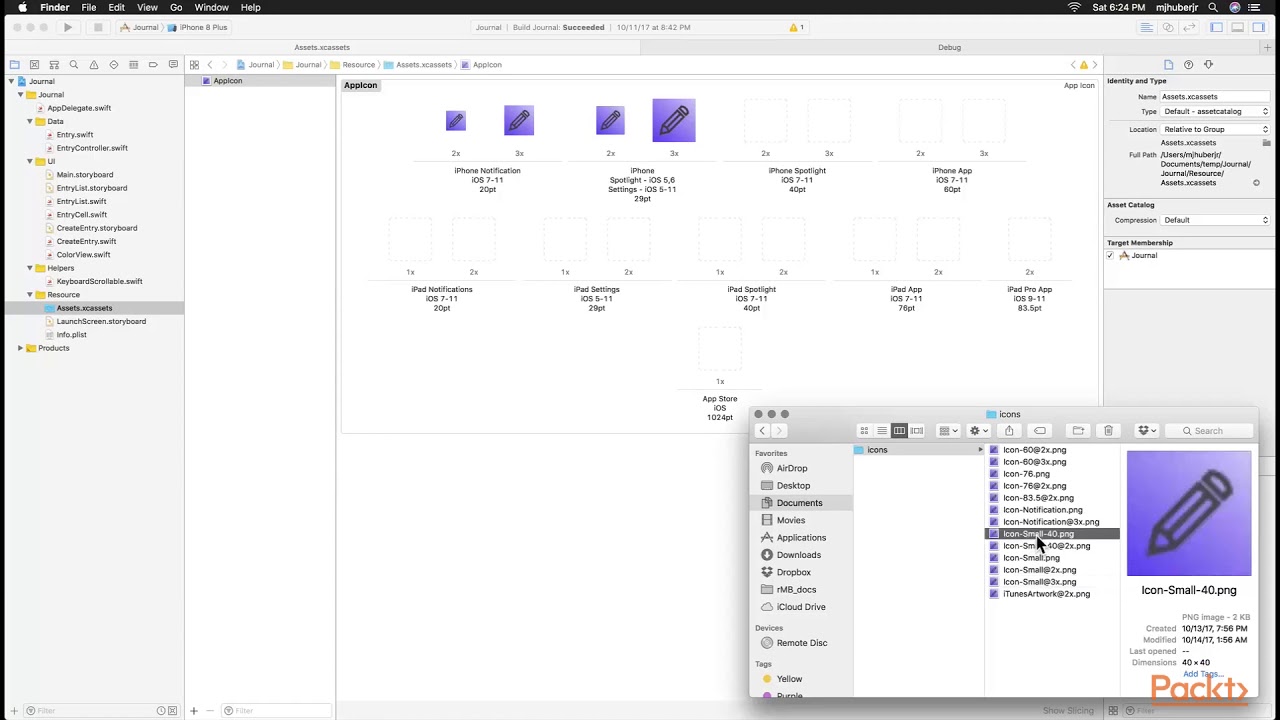The image size is (1280, 720).
Task: Click the iPhone Settings 29pt 3x icon thumbnail
Action: (674, 121)
